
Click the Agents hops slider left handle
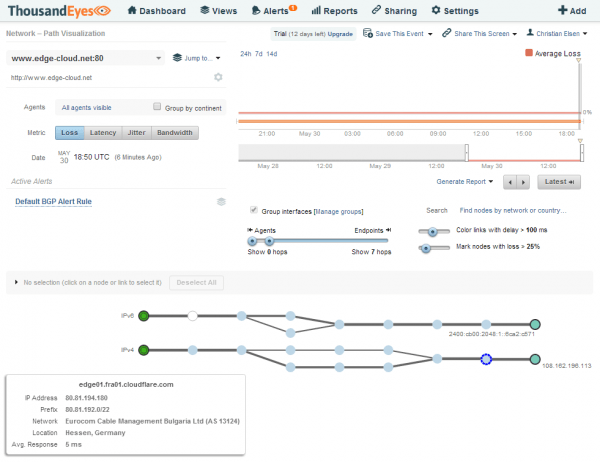252,241
